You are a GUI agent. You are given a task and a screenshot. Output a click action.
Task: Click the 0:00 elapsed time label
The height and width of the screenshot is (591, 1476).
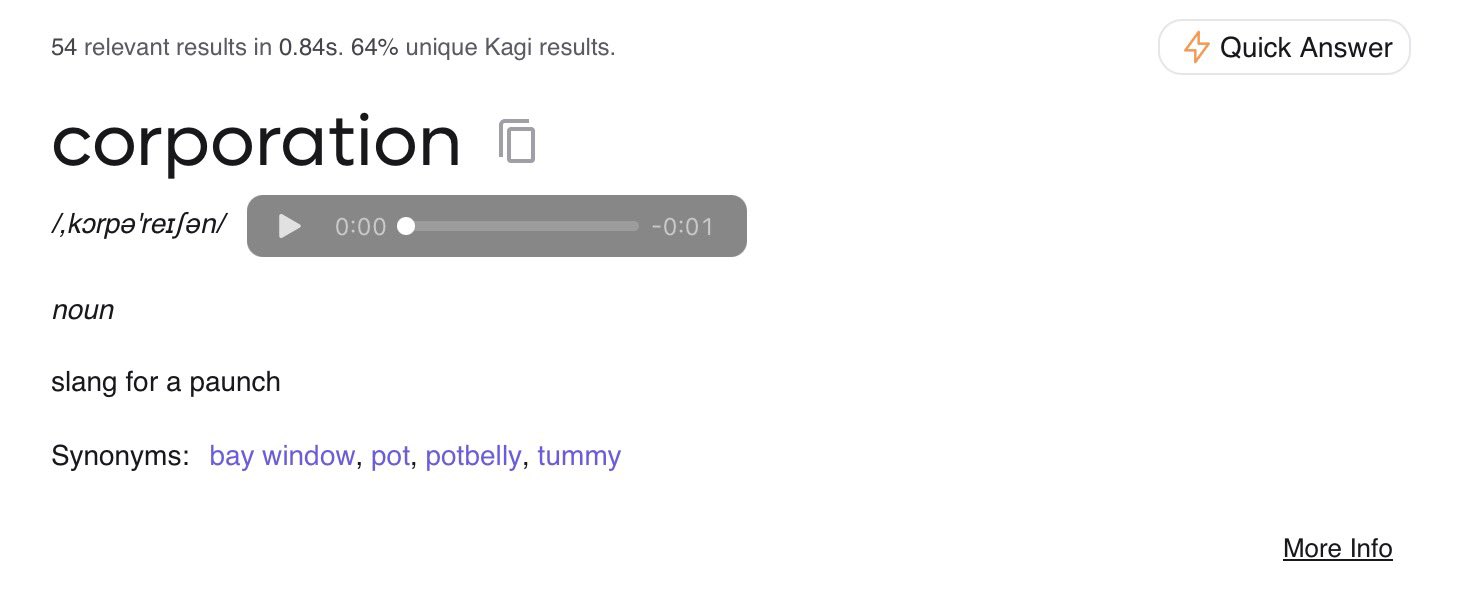pyautogui.click(x=361, y=227)
